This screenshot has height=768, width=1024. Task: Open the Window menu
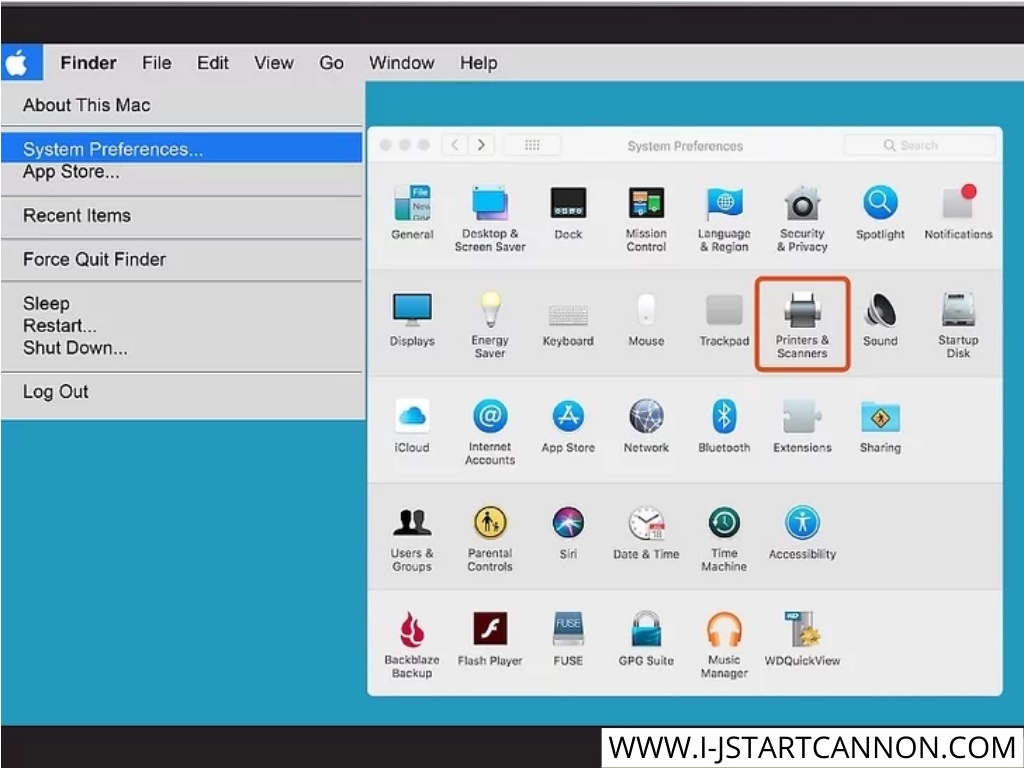pos(402,63)
